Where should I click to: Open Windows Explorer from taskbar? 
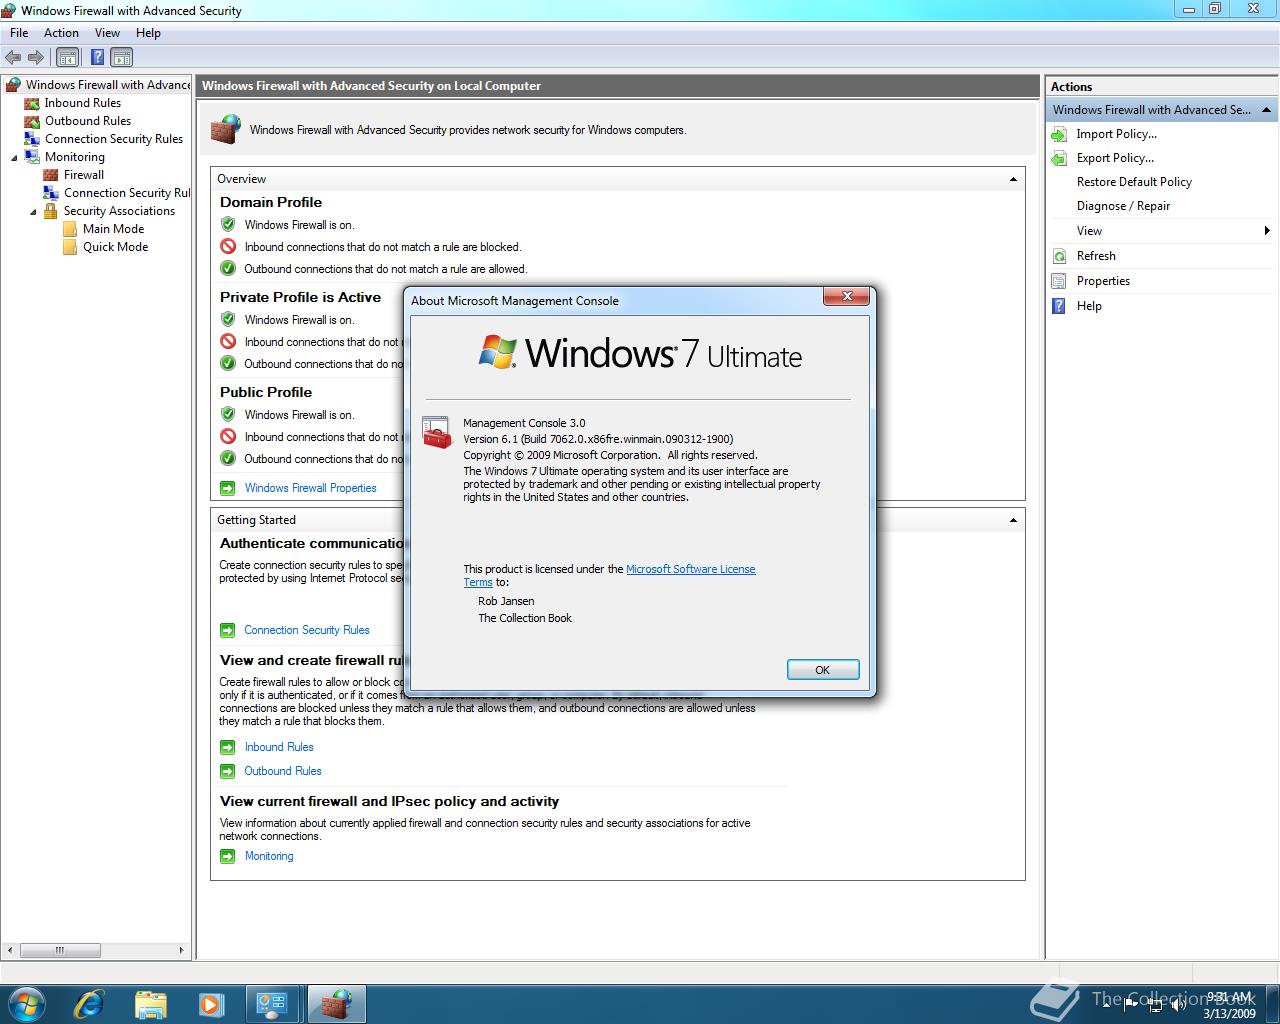(150, 1003)
